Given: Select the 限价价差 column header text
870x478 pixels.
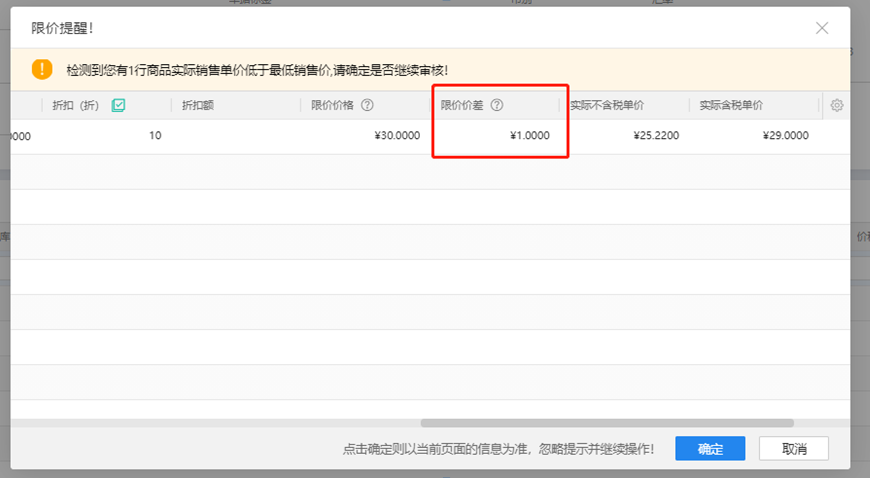Looking at the screenshot, I should [x=462, y=105].
